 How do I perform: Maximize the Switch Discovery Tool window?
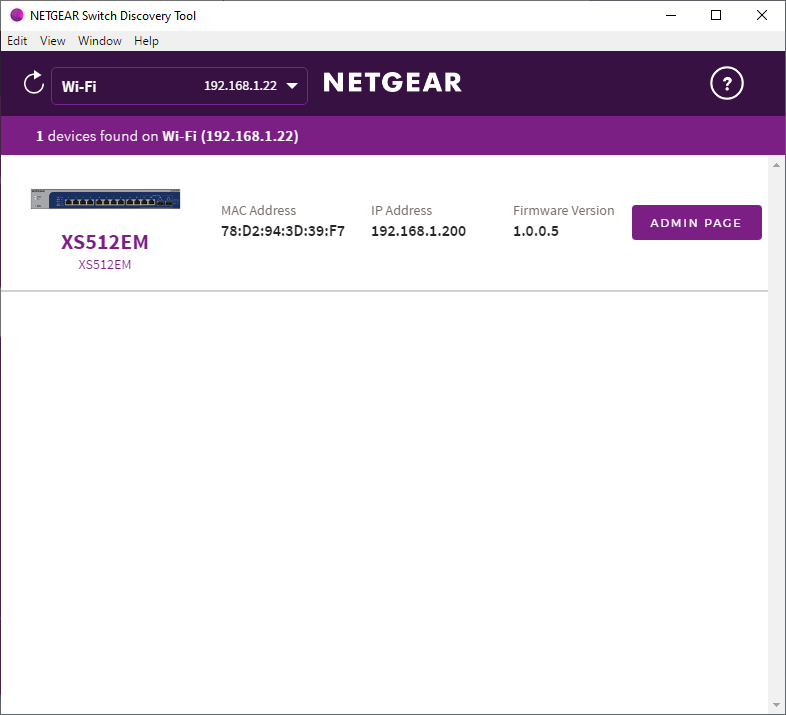point(716,15)
